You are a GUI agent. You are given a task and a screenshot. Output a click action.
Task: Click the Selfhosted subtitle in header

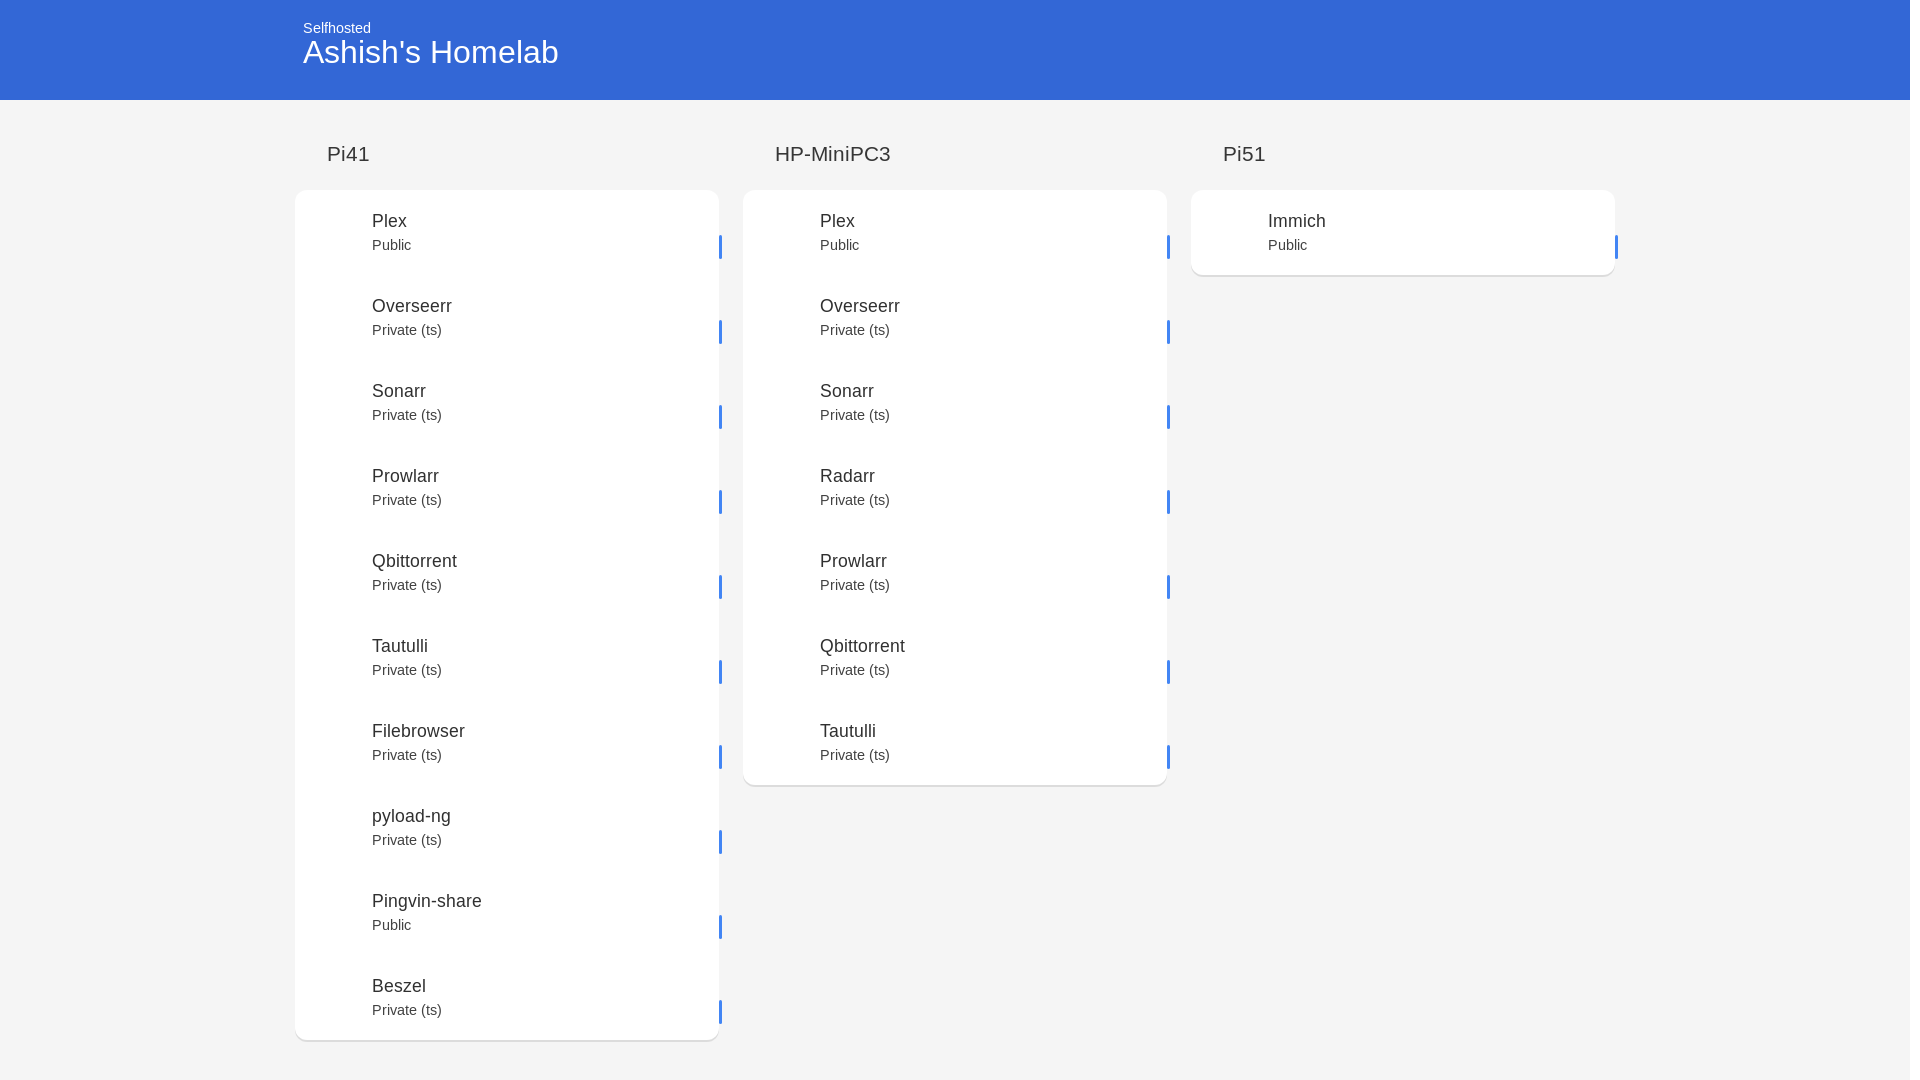click(x=337, y=28)
